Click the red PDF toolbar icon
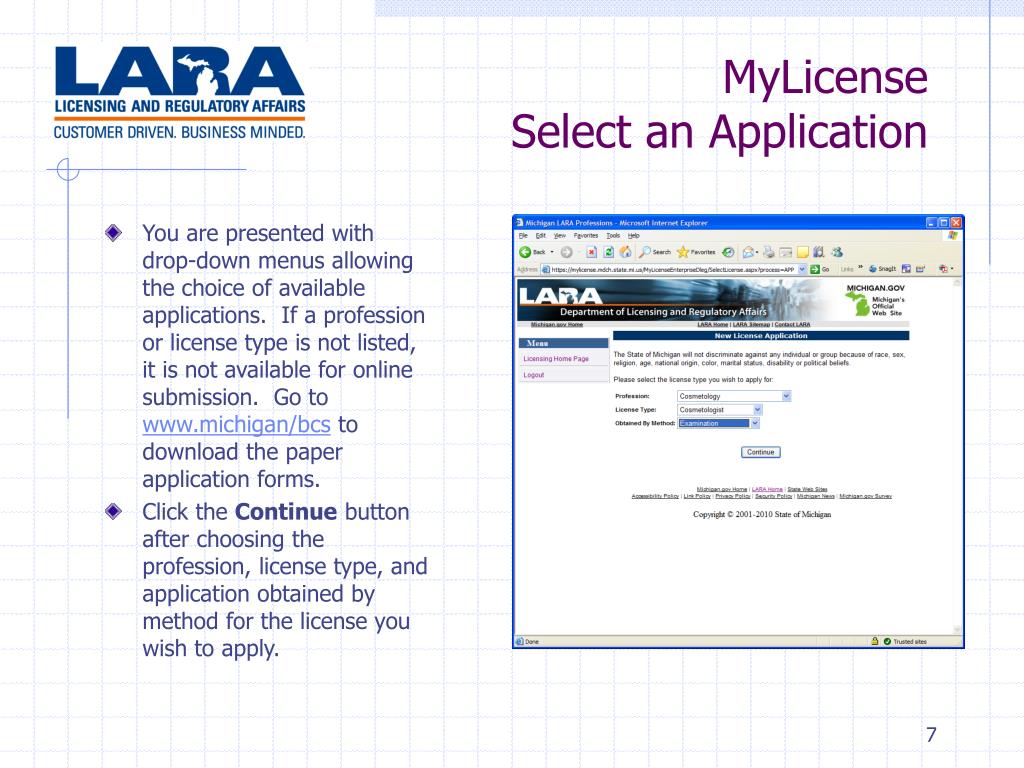 pyautogui.click(x=943, y=269)
